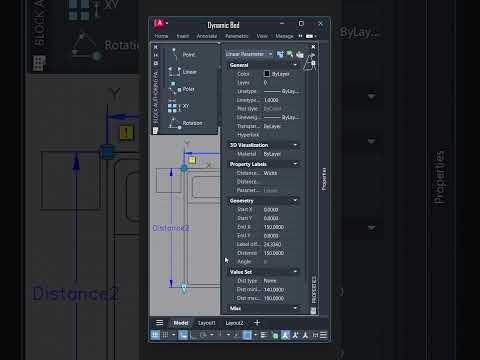480x360 pixels.
Task: Collapse the General section
Action: [295, 65]
